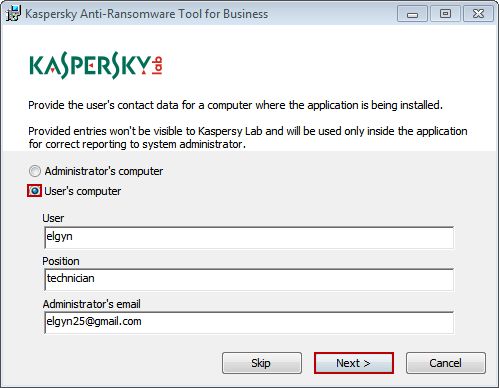
Task: Click the Administrator's email input field
Action: (x=249, y=322)
